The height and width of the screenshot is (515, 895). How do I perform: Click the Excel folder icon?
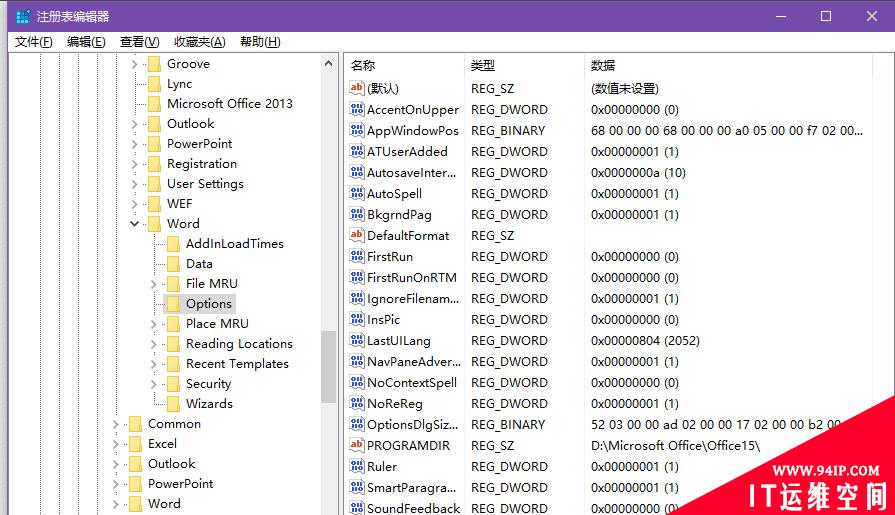click(x=135, y=444)
